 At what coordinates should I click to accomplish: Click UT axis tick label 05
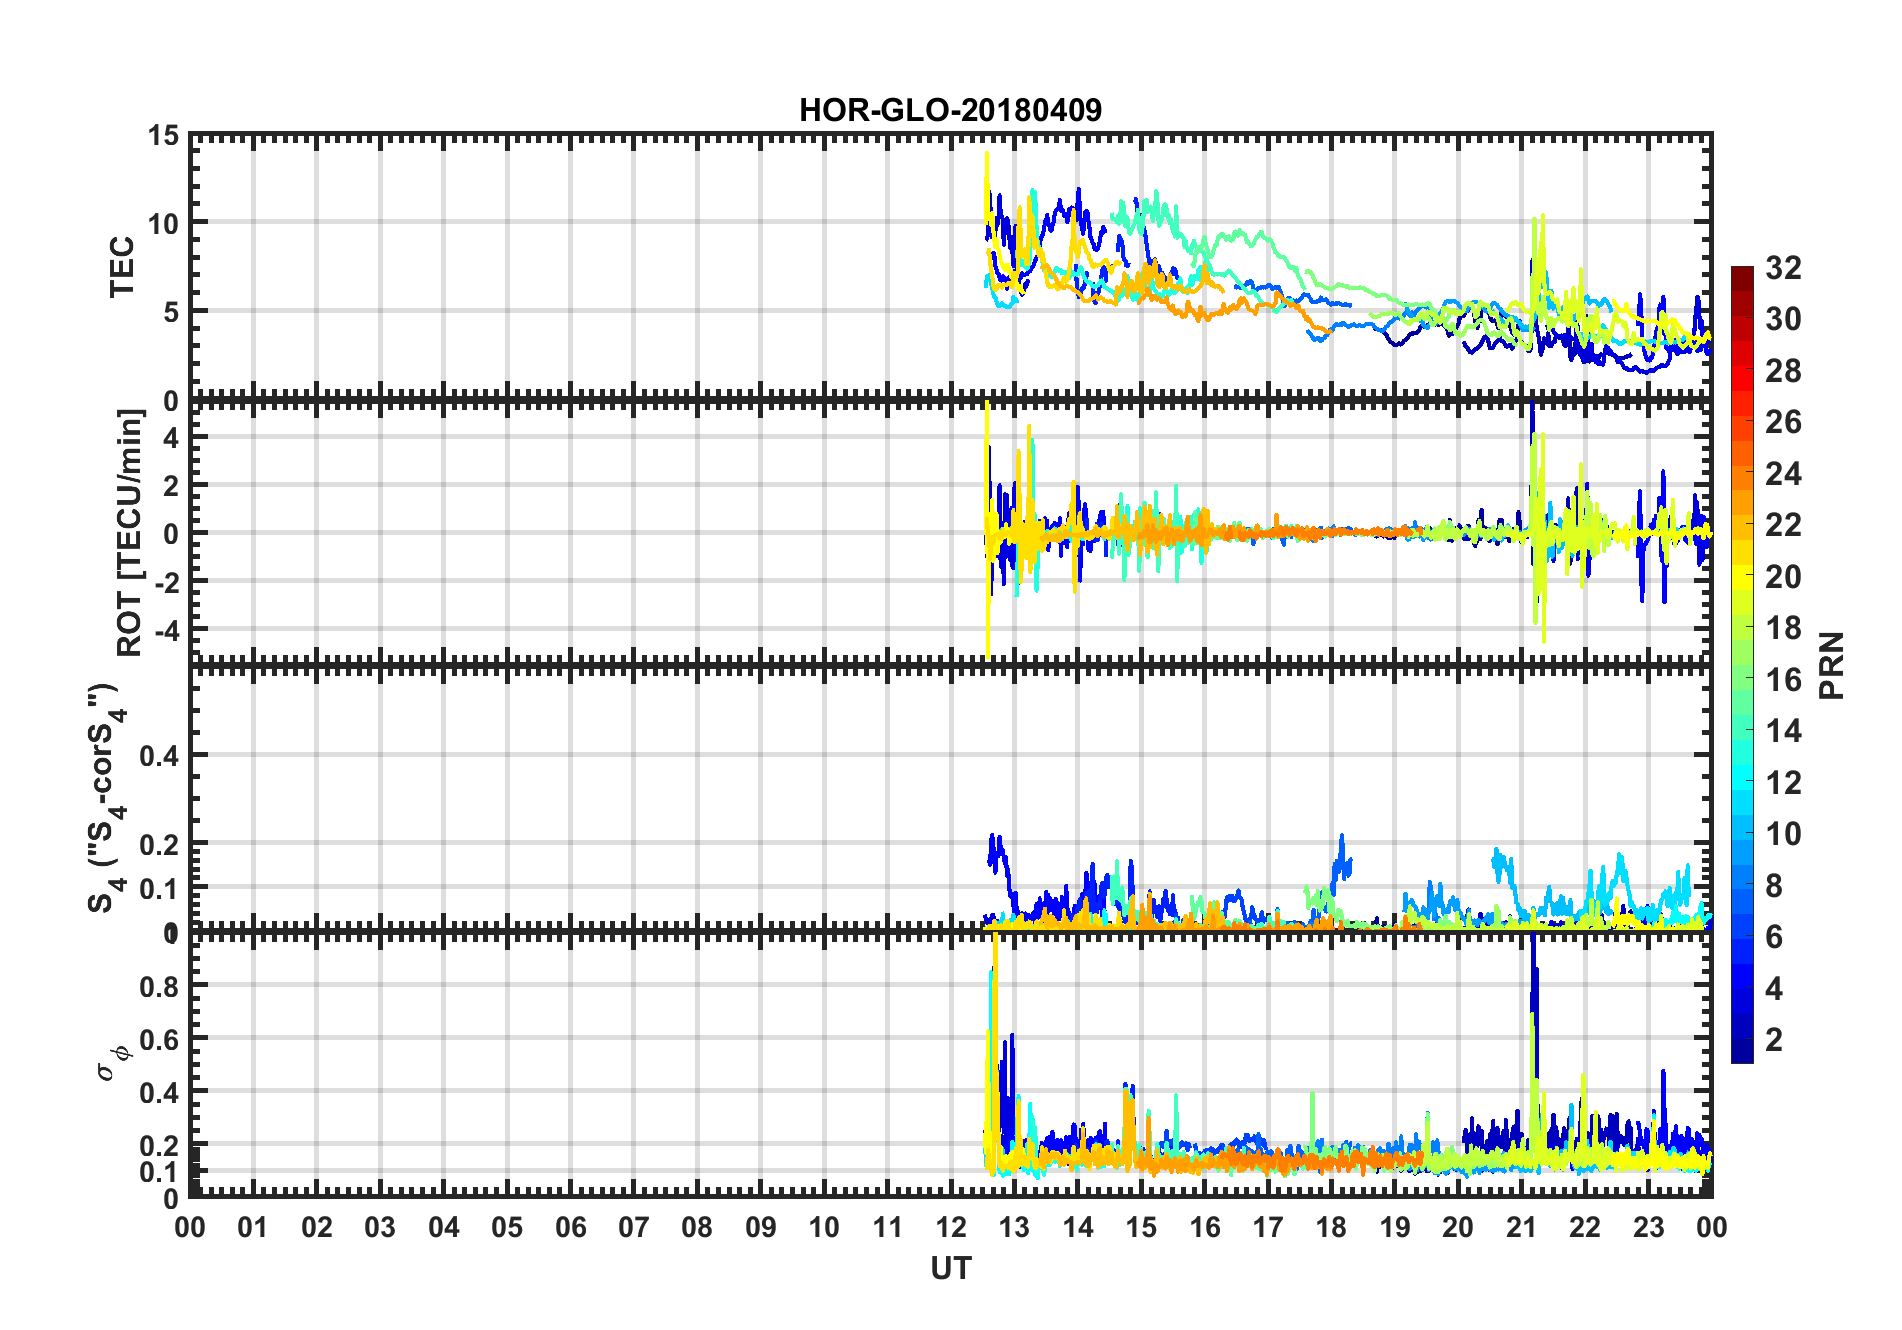[507, 1228]
